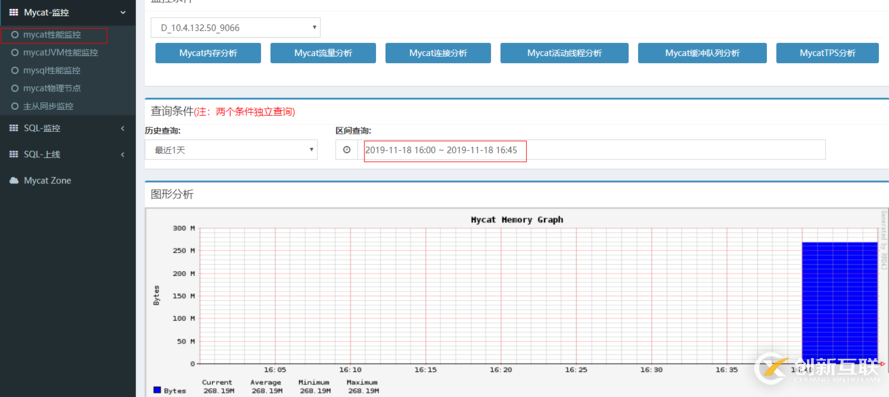Click circle icon next to 主从同步监控

click(15, 106)
